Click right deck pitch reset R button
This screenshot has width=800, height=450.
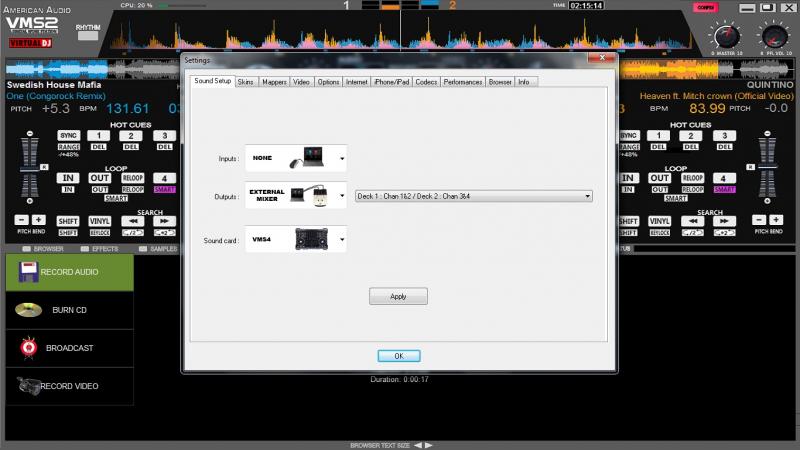coord(751,167)
